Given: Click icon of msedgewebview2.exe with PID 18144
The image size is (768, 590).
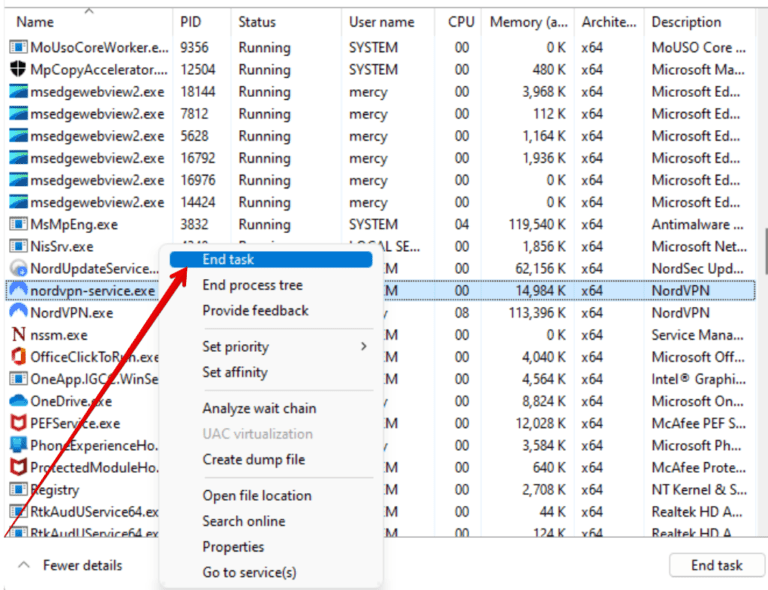Looking at the screenshot, I should pyautogui.click(x=18, y=92).
